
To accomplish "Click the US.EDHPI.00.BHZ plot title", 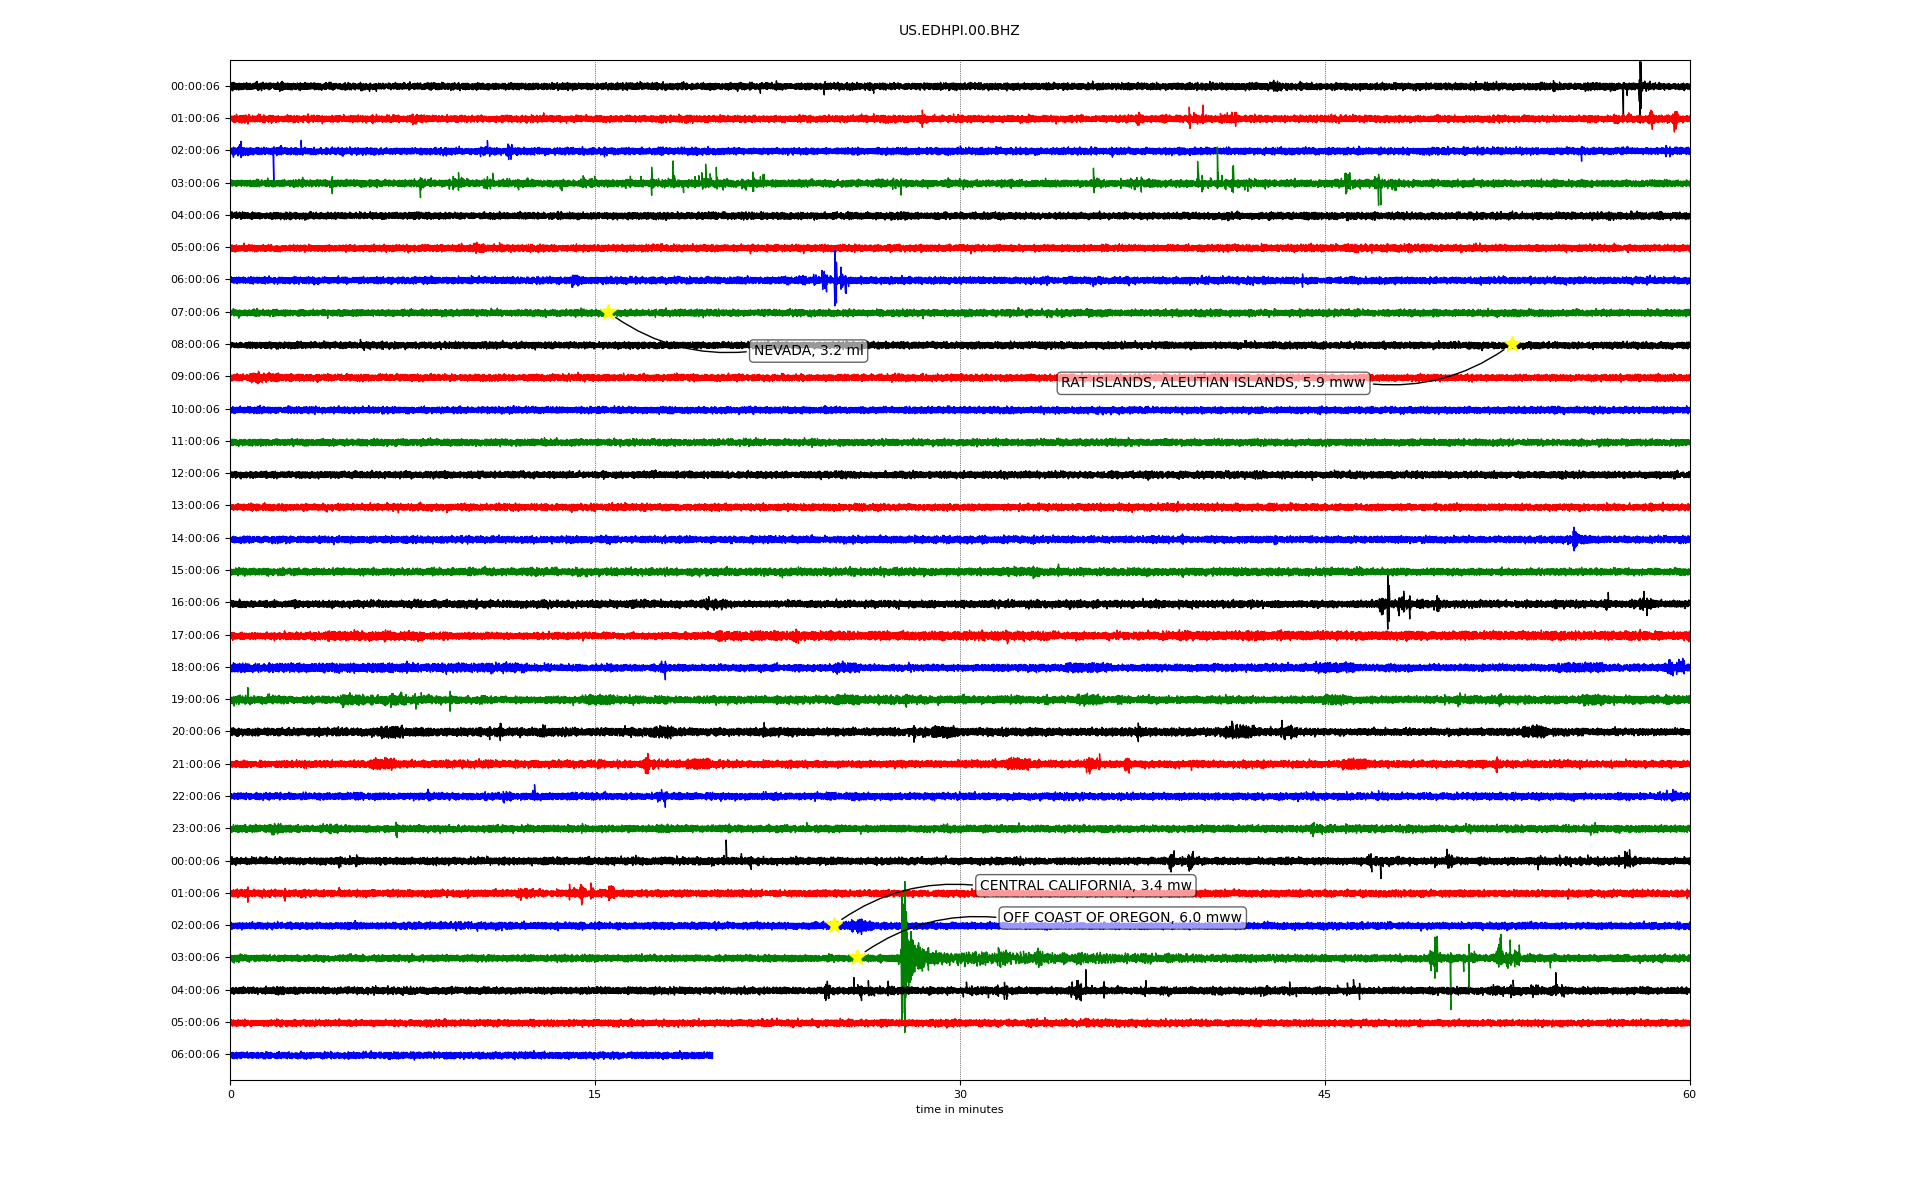I will coord(959,31).
